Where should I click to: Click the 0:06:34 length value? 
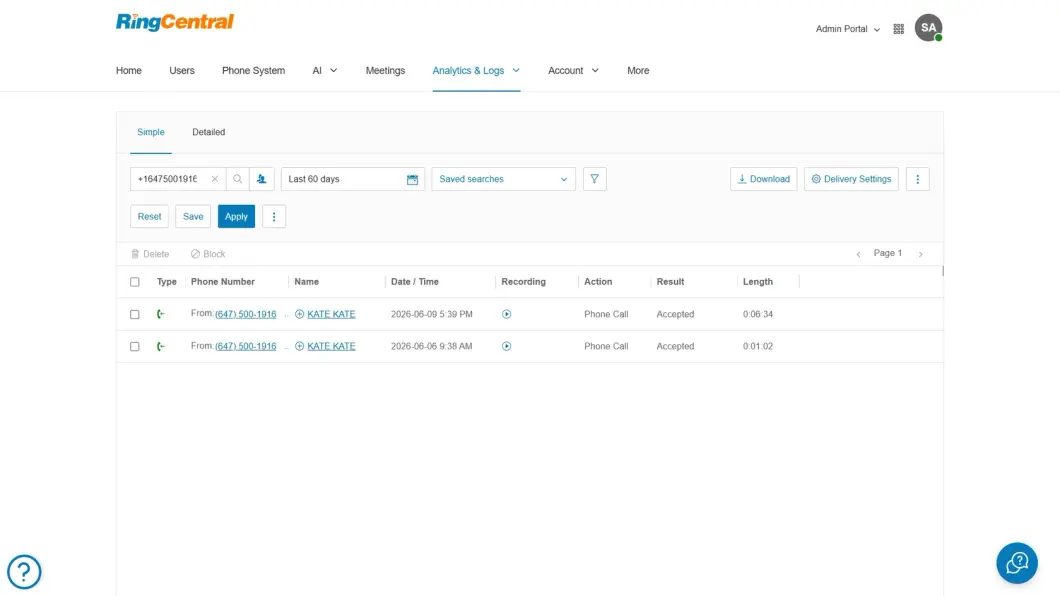coord(758,314)
